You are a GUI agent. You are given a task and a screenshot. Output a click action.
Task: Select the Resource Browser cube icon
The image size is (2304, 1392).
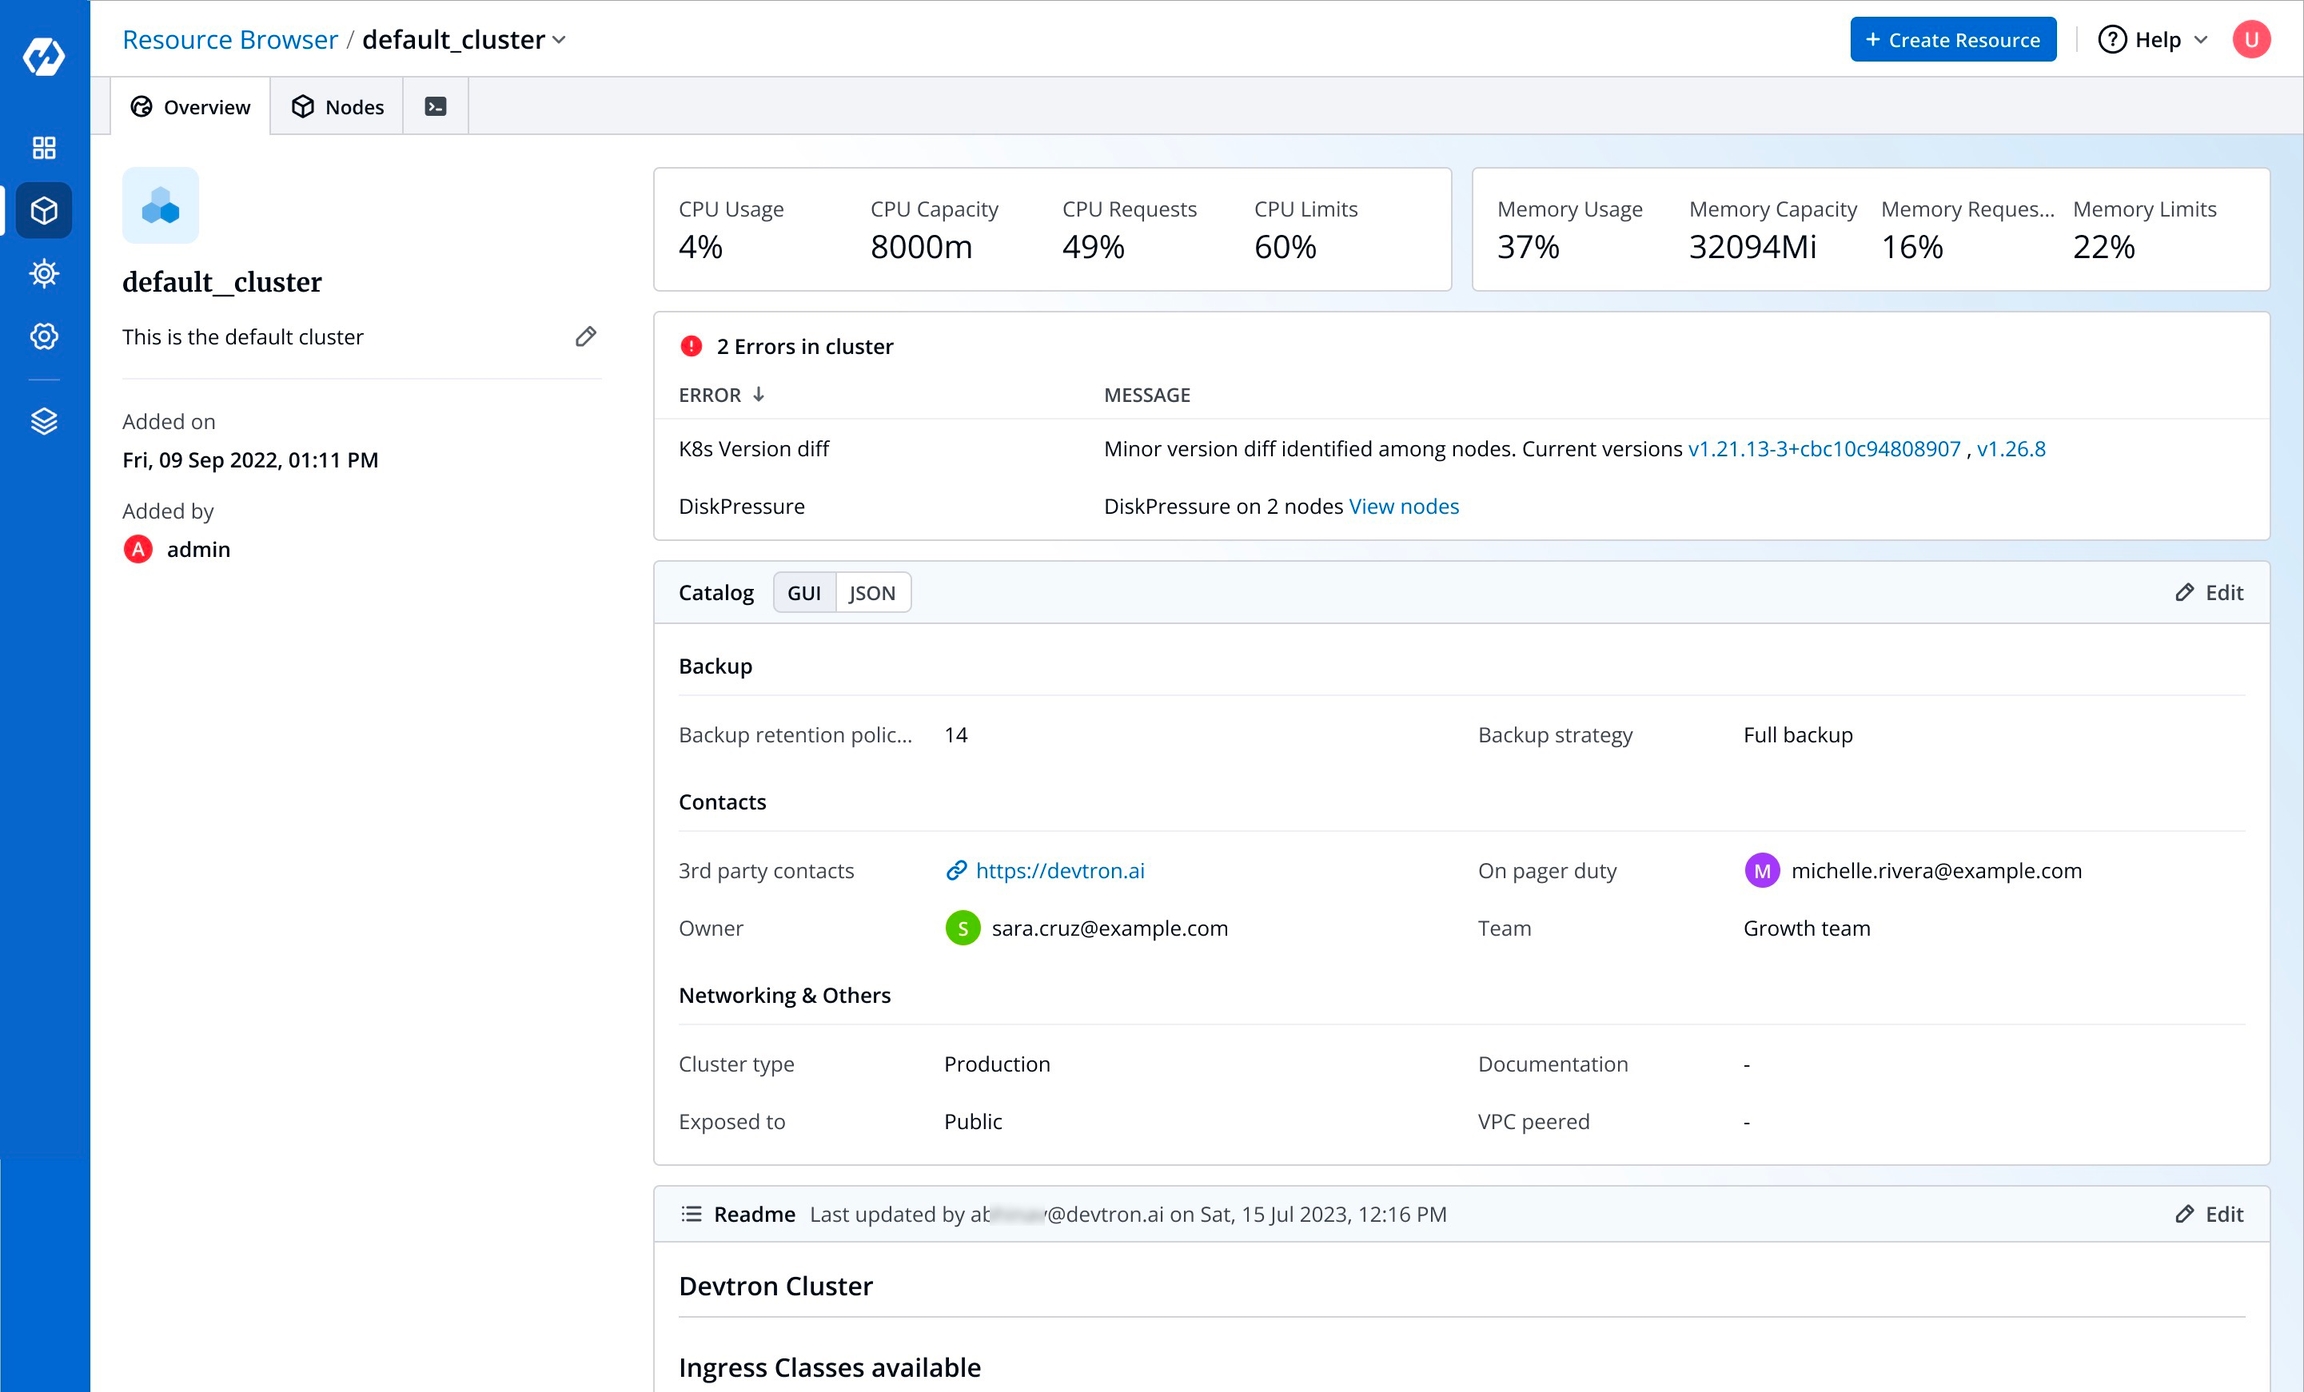(44, 211)
